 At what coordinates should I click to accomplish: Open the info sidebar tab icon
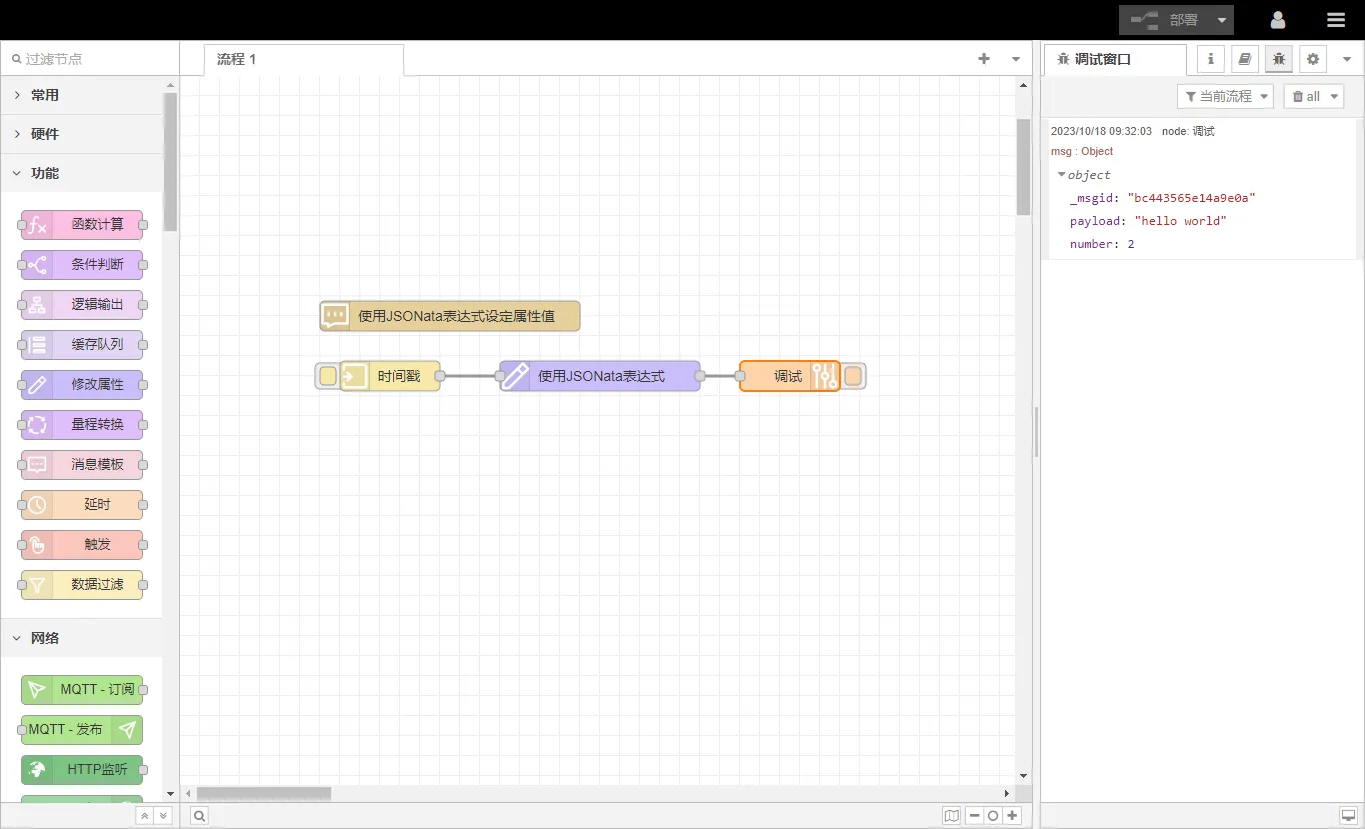point(1211,59)
